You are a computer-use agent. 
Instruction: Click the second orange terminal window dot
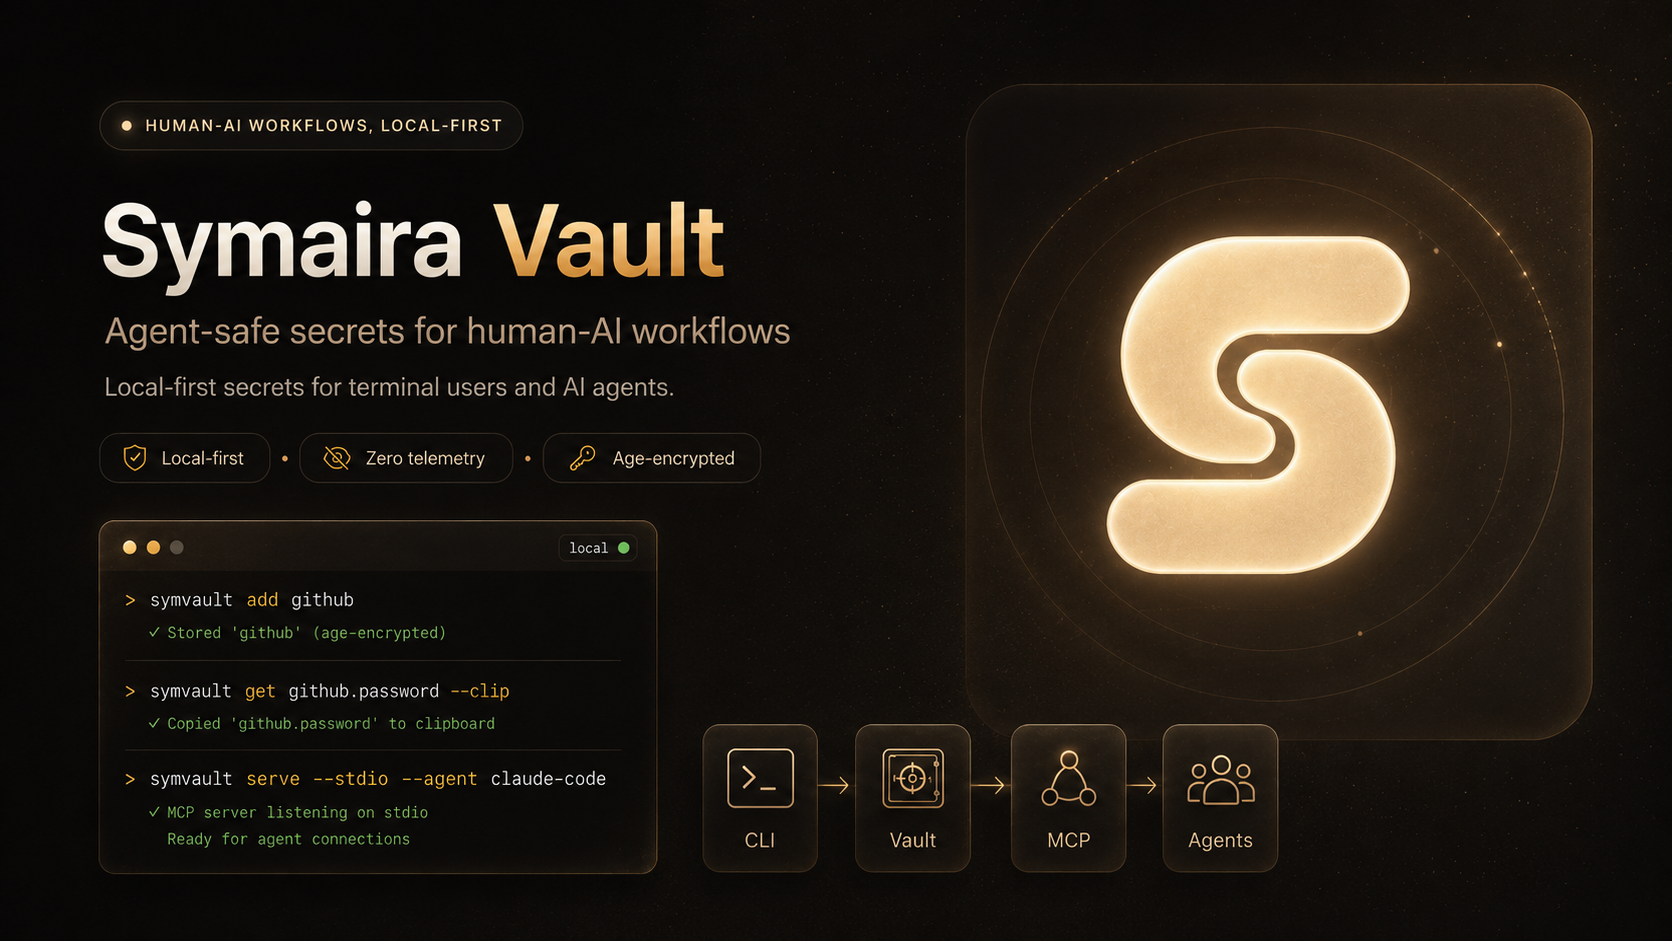[x=153, y=547]
